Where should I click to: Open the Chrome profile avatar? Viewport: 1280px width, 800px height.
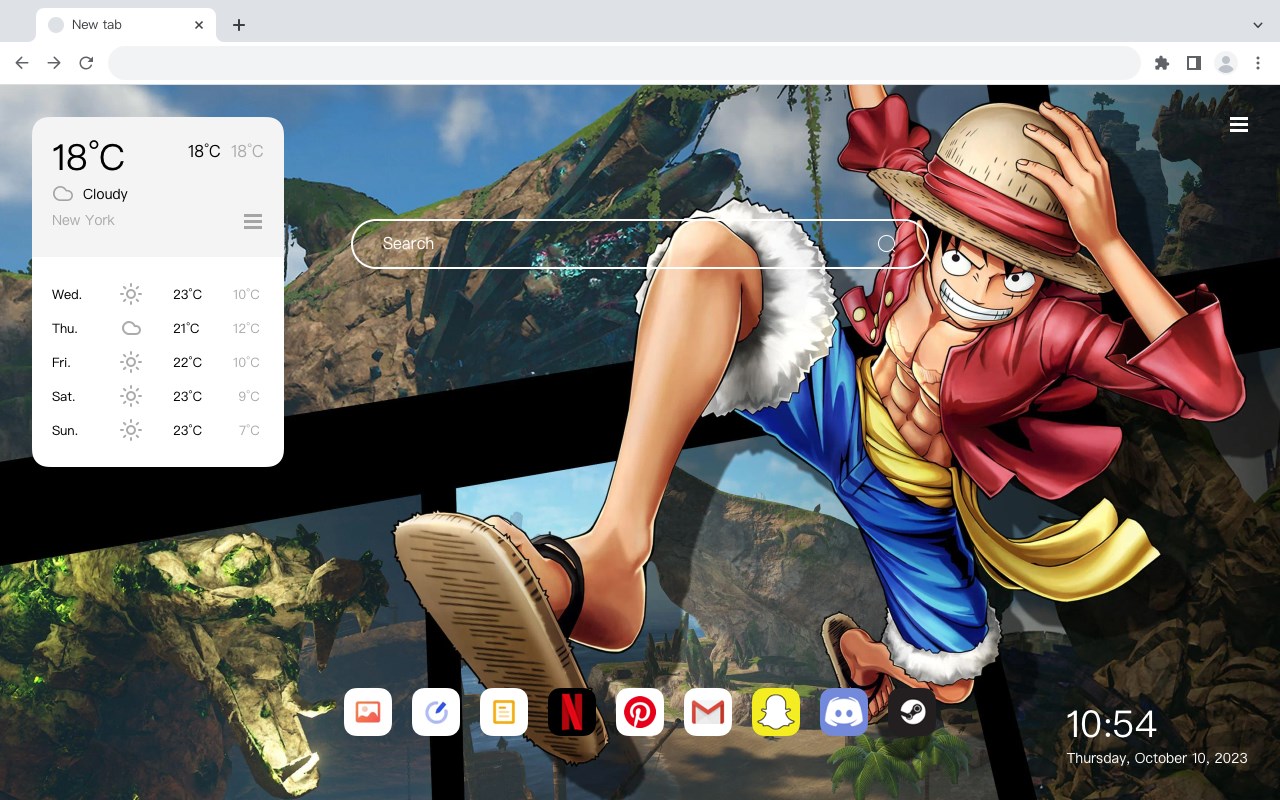click(1226, 63)
